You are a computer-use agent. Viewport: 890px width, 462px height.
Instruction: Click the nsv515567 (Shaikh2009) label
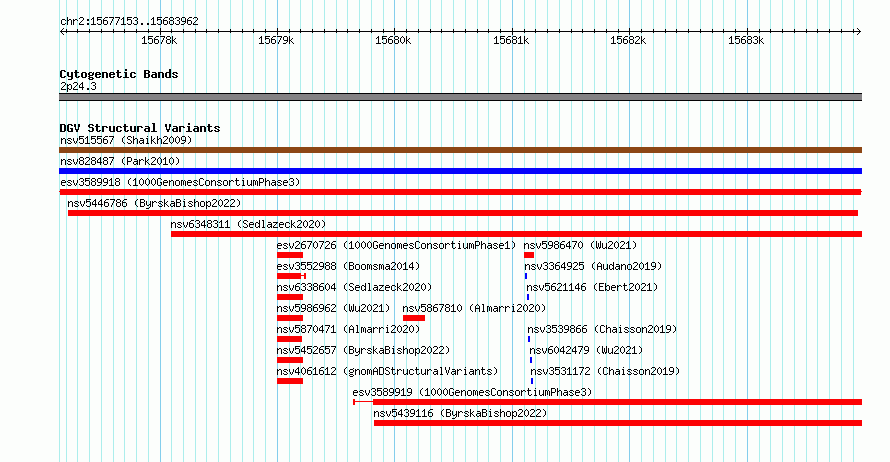coord(126,140)
